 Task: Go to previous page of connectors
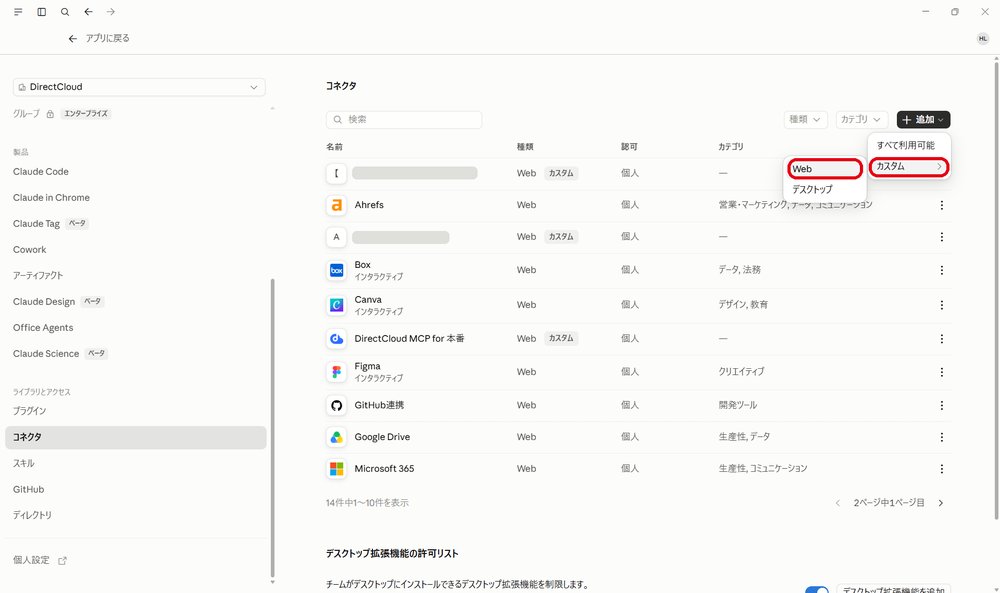(837, 503)
